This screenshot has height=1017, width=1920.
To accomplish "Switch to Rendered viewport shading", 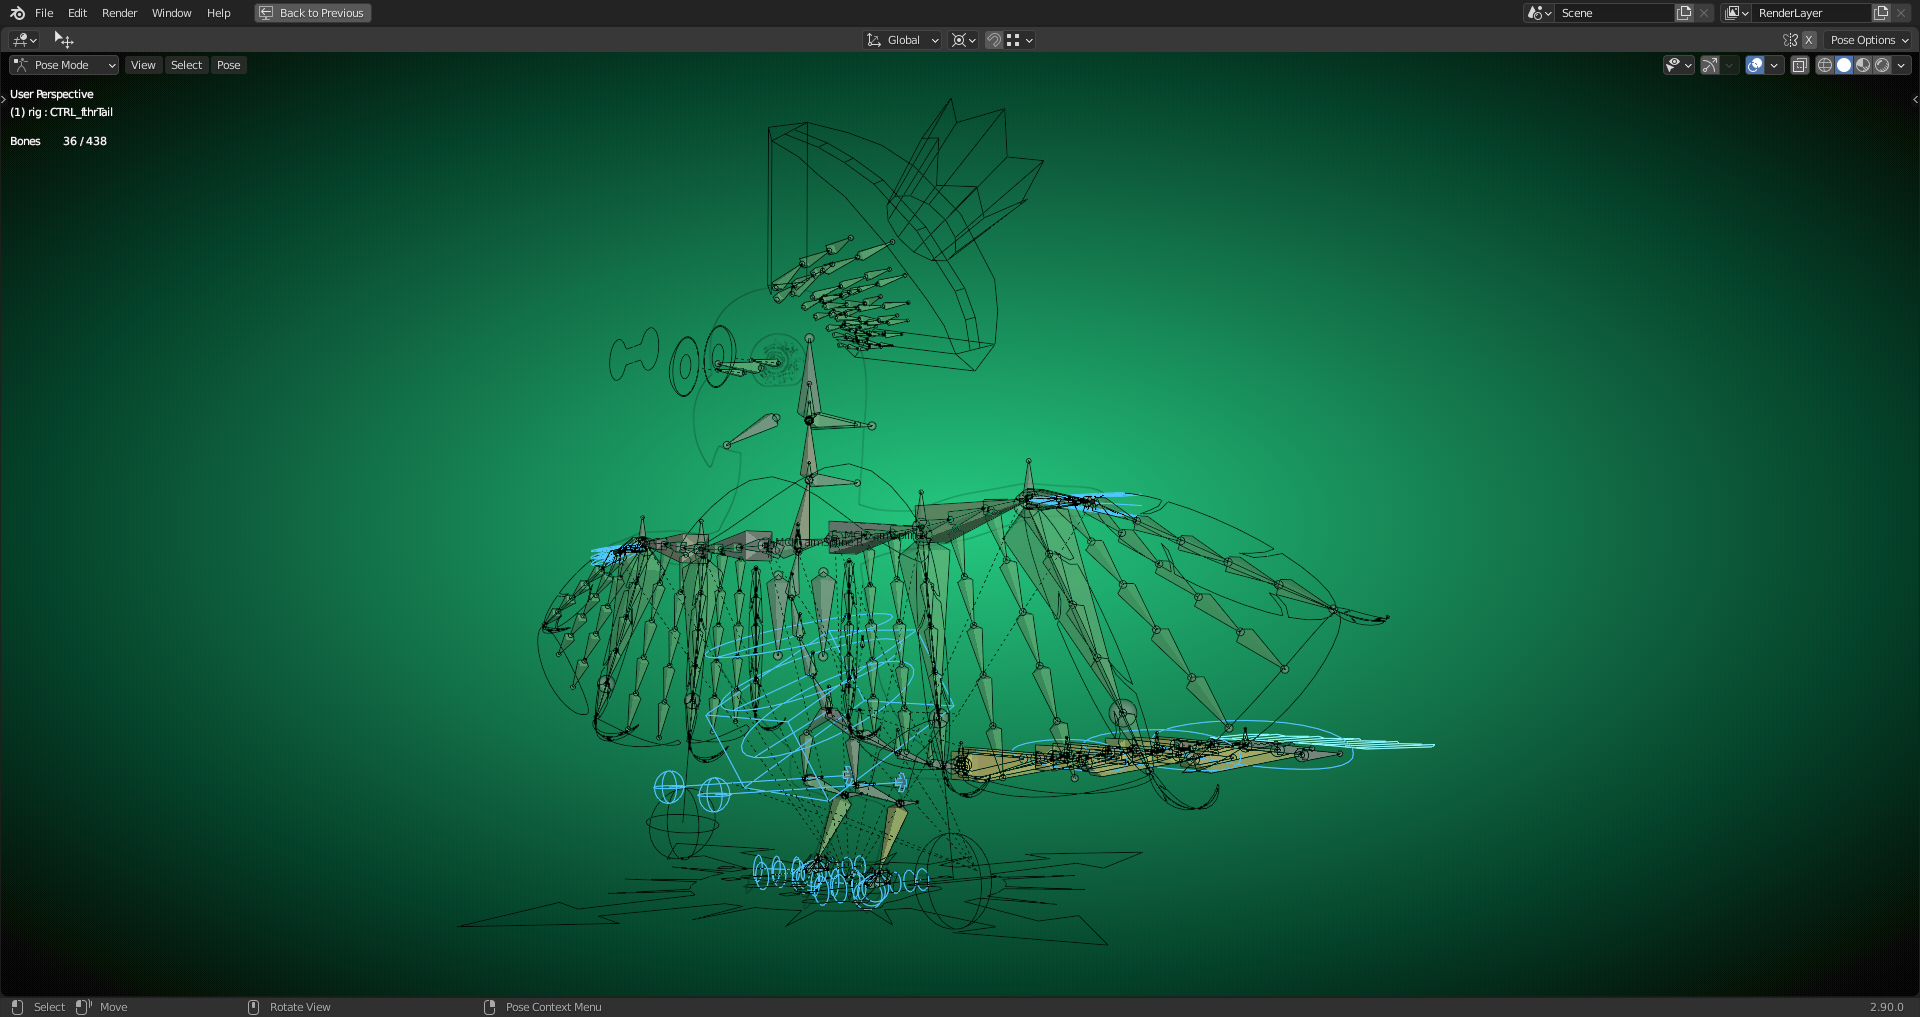I will [x=1881, y=64].
